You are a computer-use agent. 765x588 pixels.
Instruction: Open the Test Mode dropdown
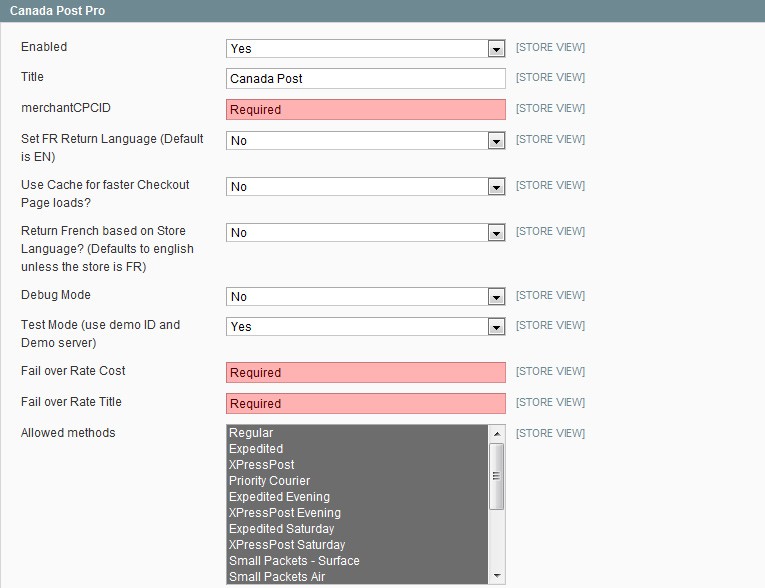[365, 326]
